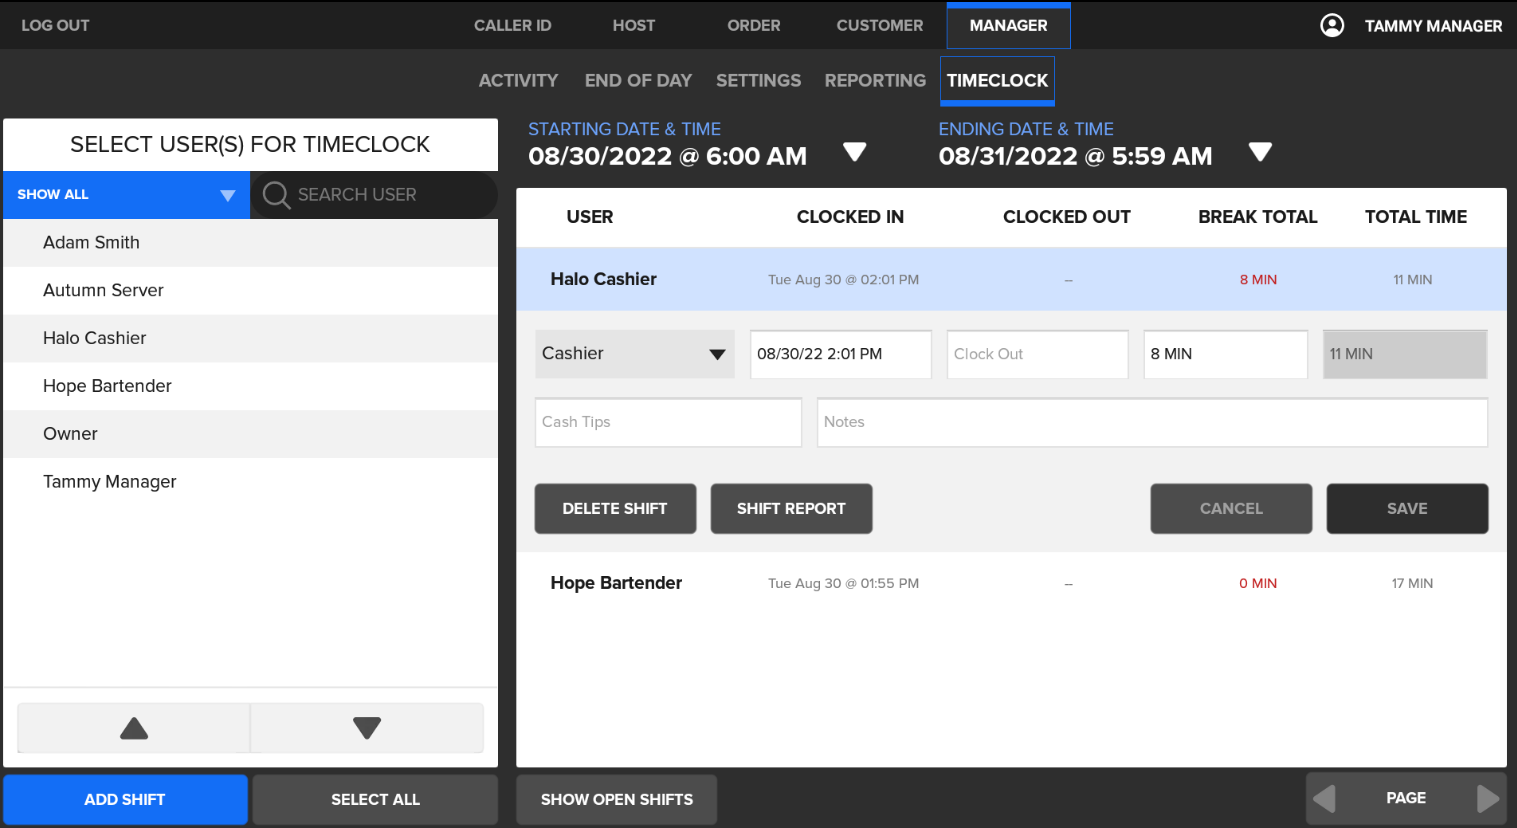Image resolution: width=1517 pixels, height=828 pixels.
Task: Click the next page arrow
Action: pos(1487,798)
